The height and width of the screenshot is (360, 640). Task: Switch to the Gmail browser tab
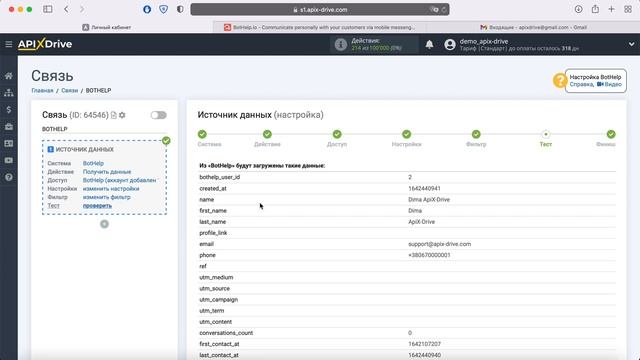[533, 27]
